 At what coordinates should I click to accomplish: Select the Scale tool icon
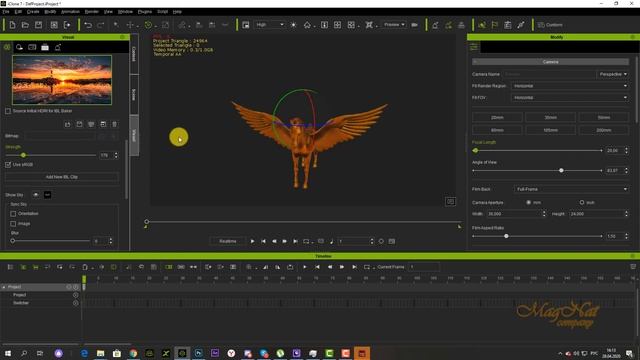165,25
